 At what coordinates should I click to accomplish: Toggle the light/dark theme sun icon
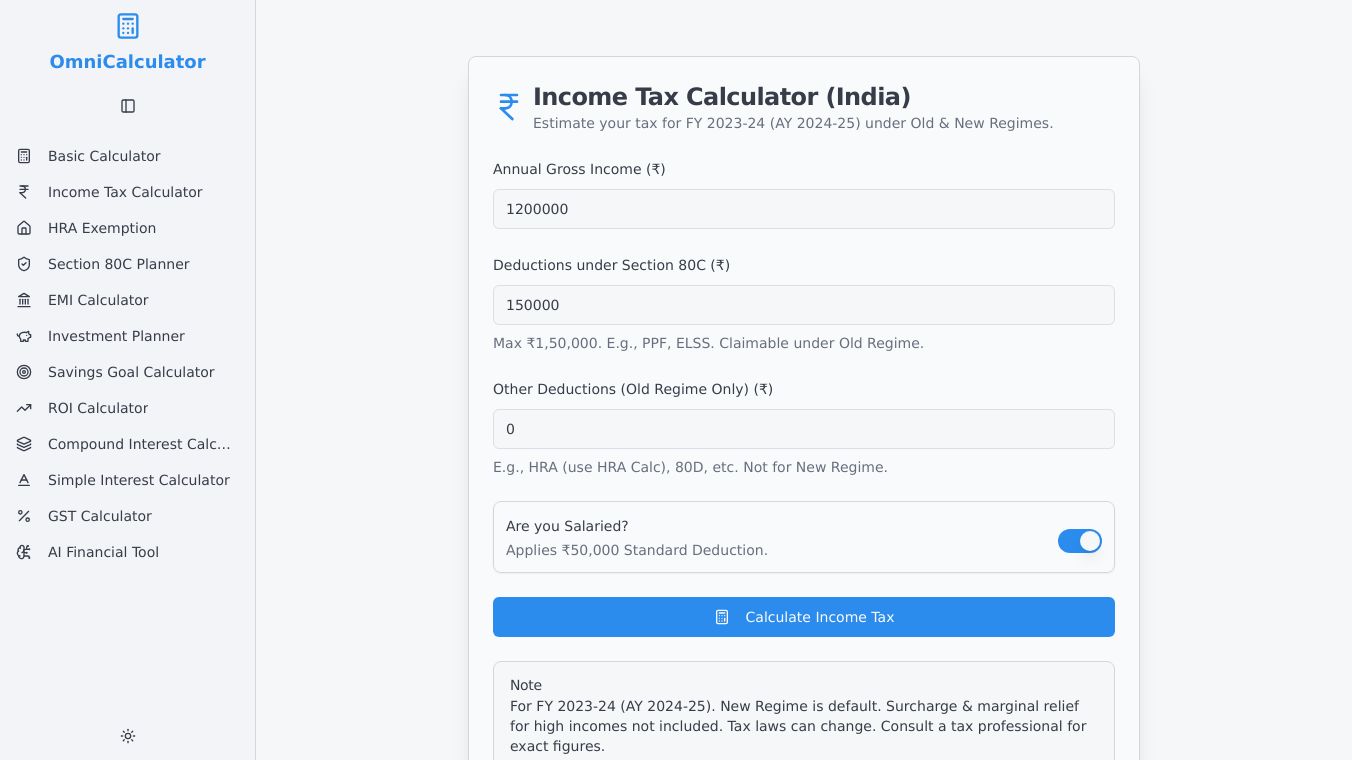coord(128,736)
